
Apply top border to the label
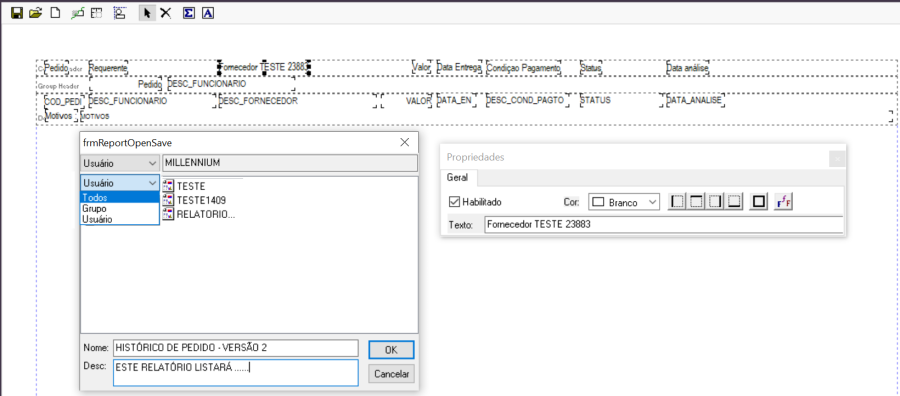point(697,202)
